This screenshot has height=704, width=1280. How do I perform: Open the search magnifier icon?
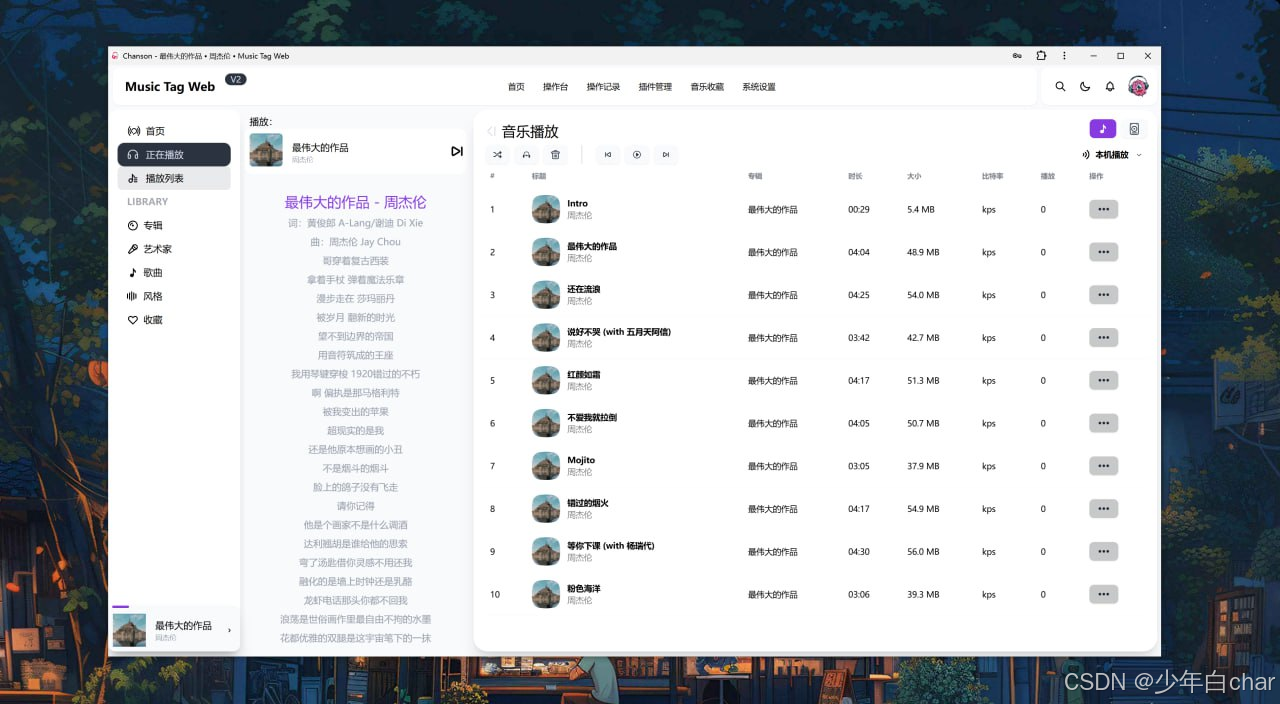pos(1061,87)
